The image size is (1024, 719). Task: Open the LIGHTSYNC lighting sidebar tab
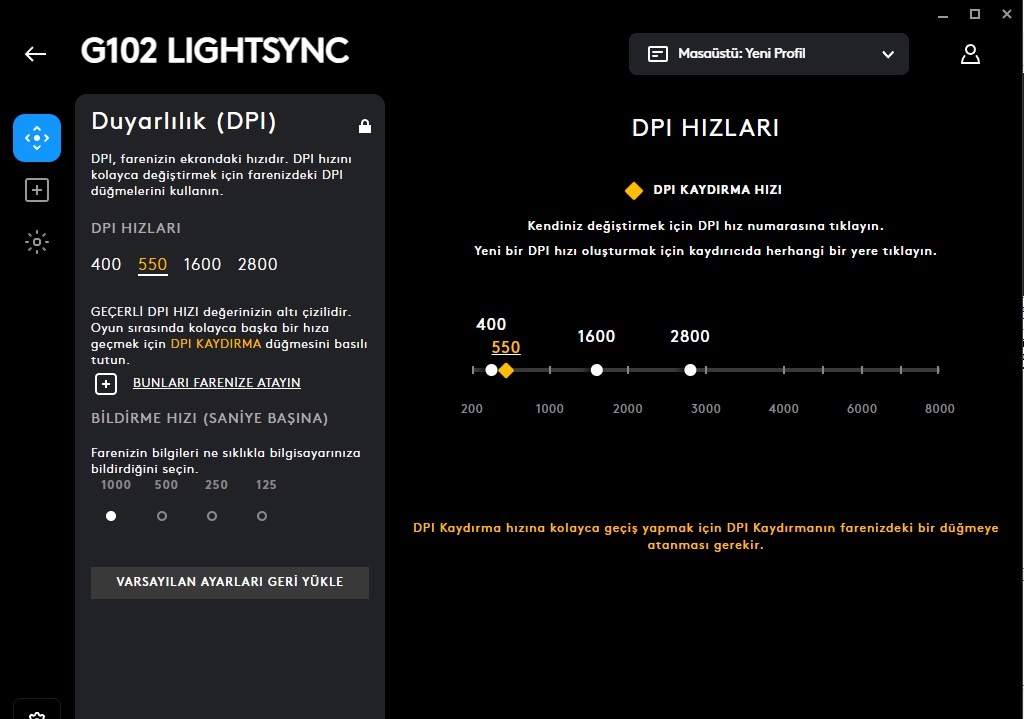coord(37,242)
